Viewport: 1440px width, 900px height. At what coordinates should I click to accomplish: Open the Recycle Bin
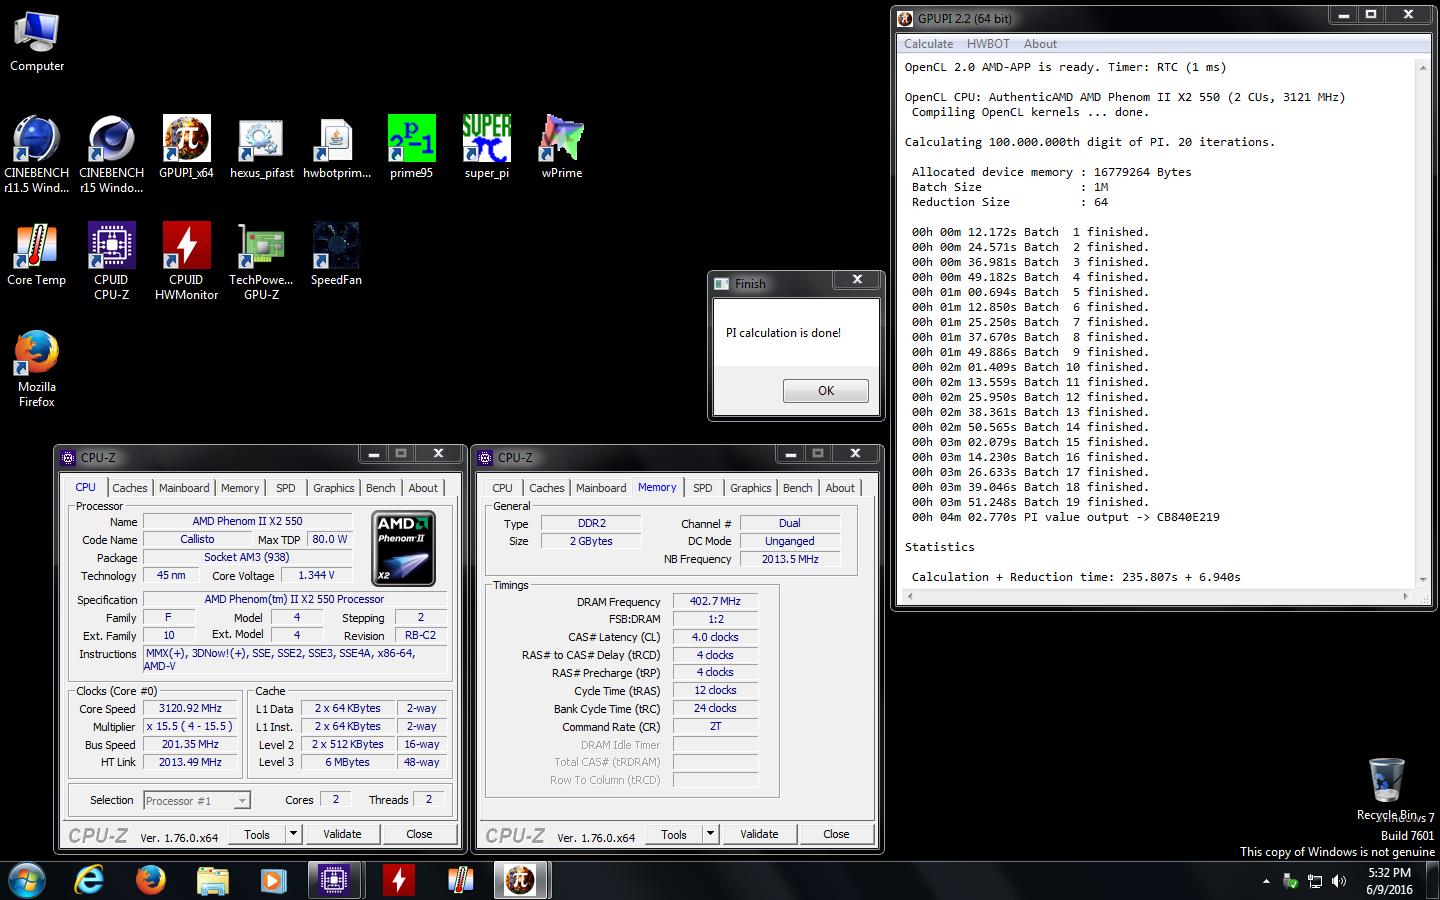coord(1386,789)
